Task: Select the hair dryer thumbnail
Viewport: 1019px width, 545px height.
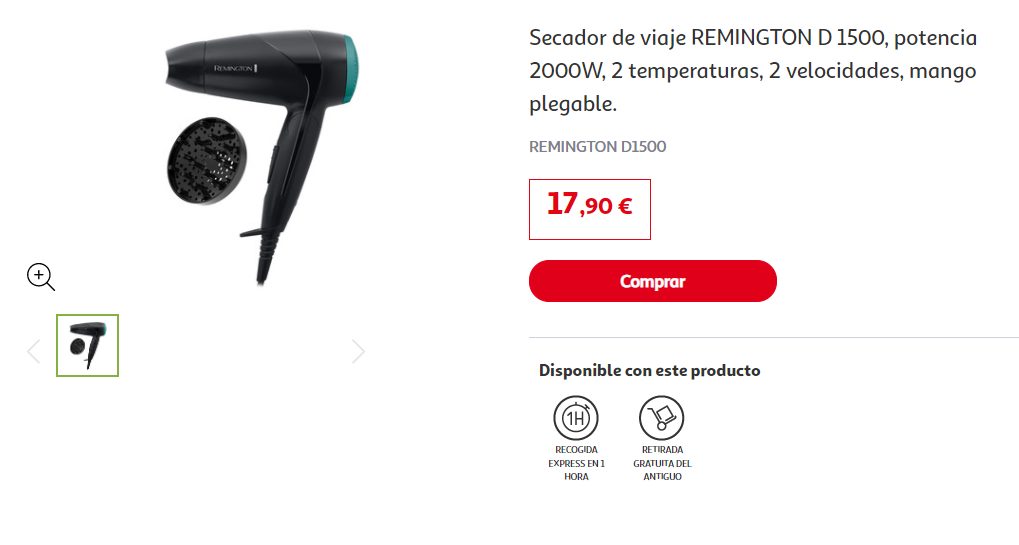Action: (87, 346)
